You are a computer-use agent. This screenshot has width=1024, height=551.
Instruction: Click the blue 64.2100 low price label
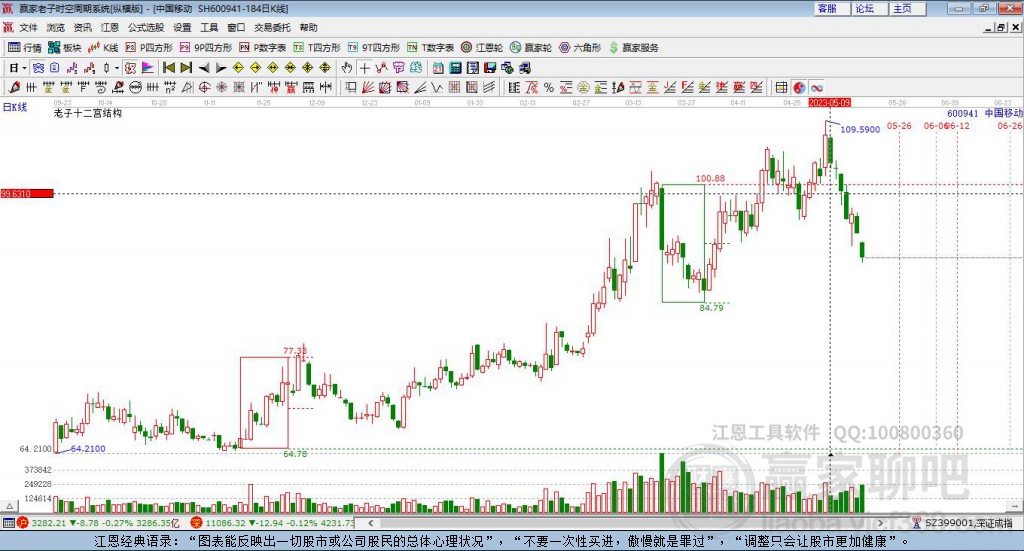(x=88, y=449)
